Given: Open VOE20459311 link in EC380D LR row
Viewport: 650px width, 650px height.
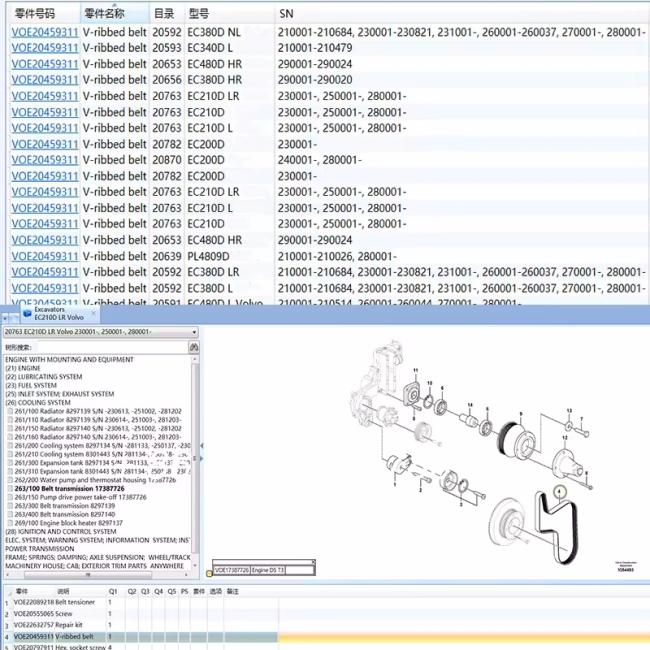Looking at the screenshot, I should pos(45,272).
